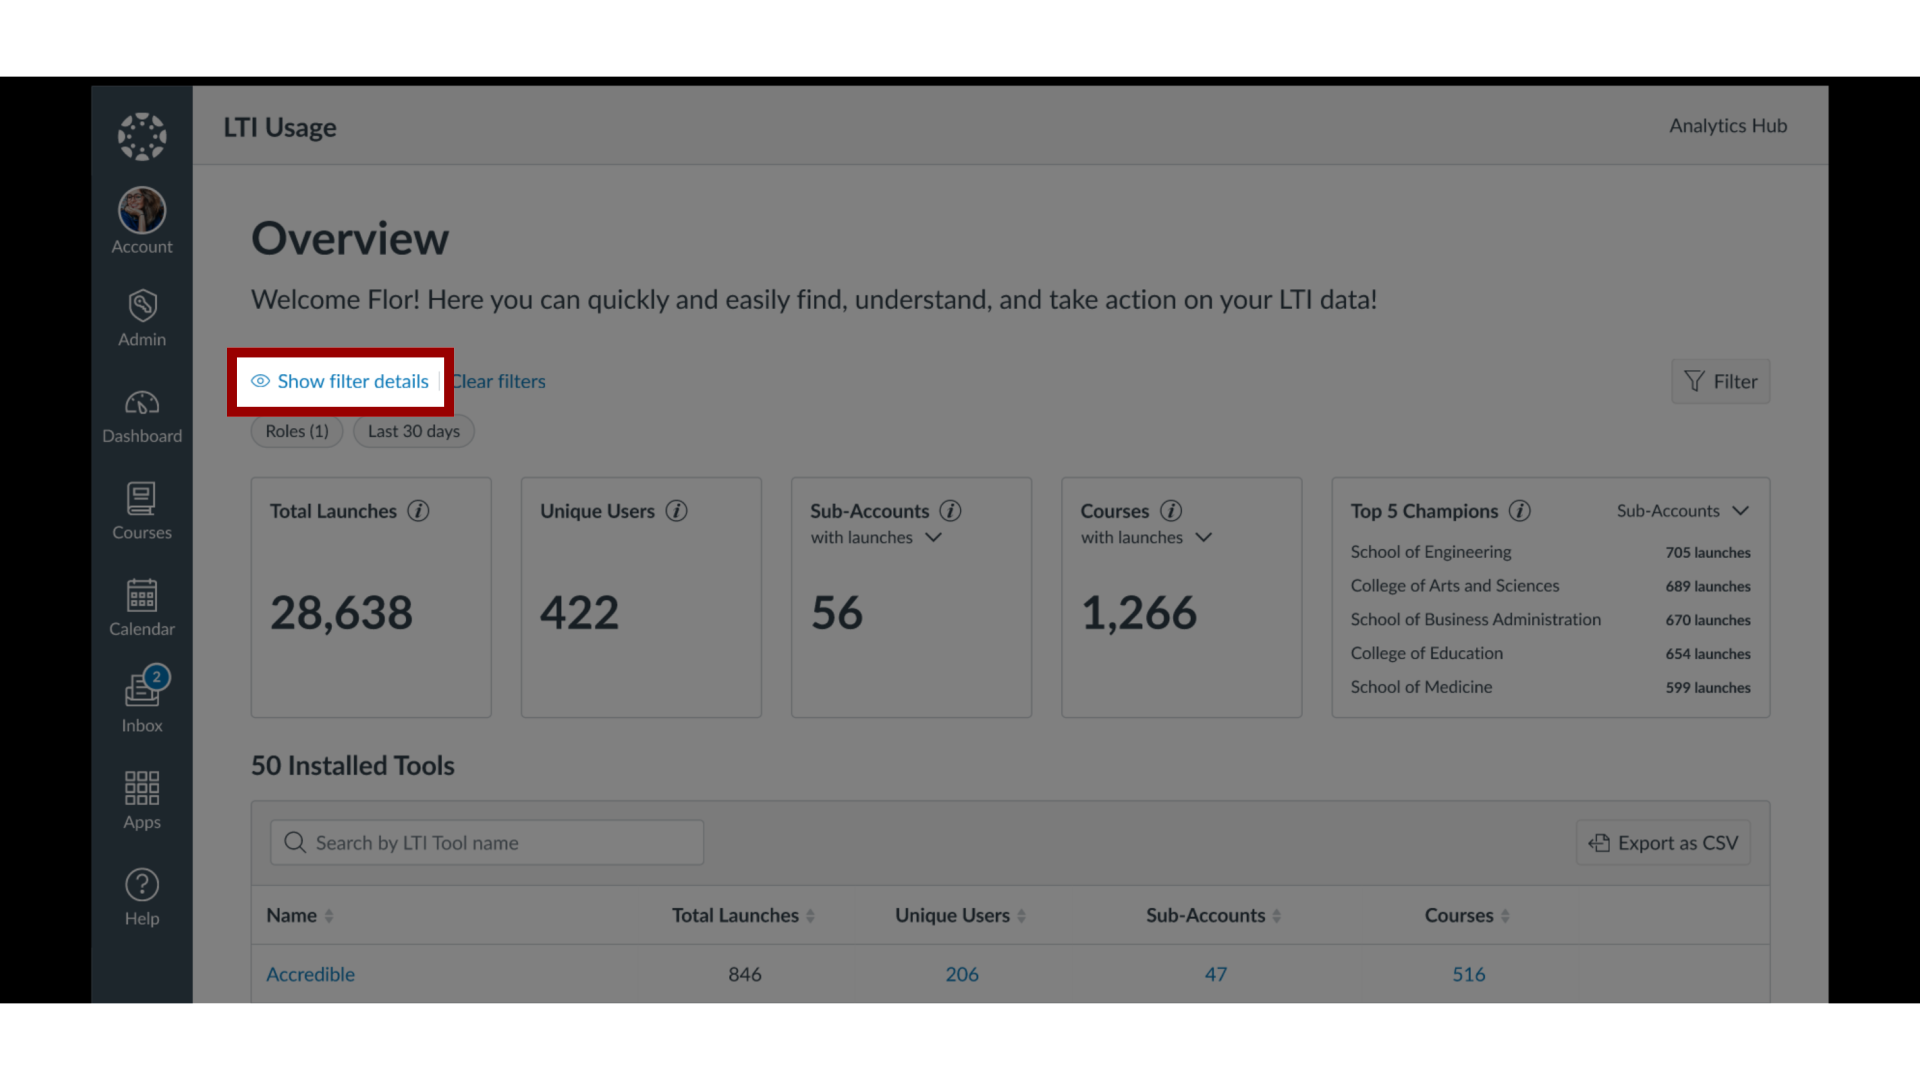The height and width of the screenshot is (1080, 1920).
Task: Click Export as CSV button
Action: tap(1663, 841)
